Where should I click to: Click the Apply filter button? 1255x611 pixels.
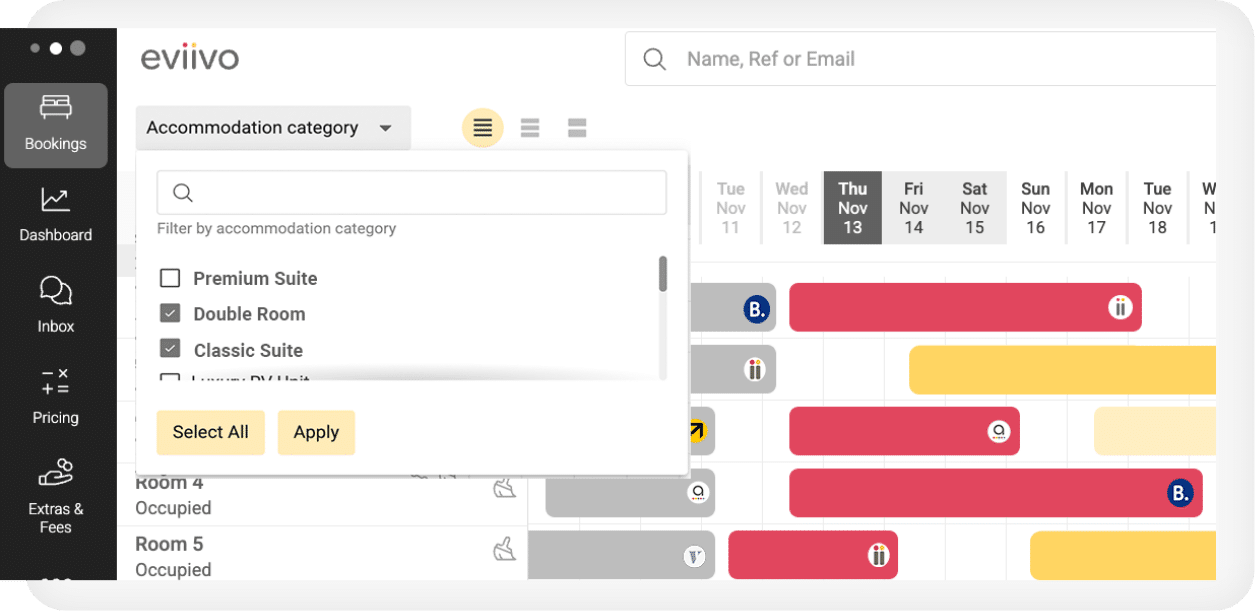(316, 432)
